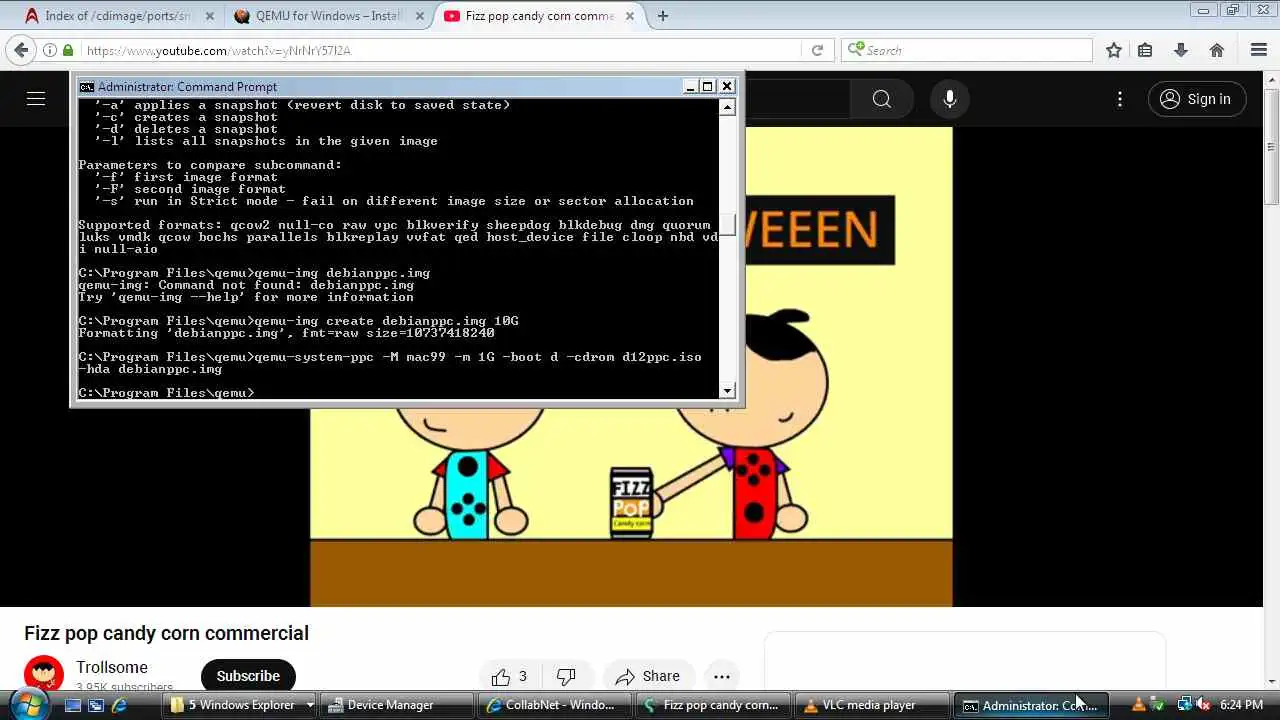
Task: Open the browser downloads arrow
Action: click(1181, 50)
